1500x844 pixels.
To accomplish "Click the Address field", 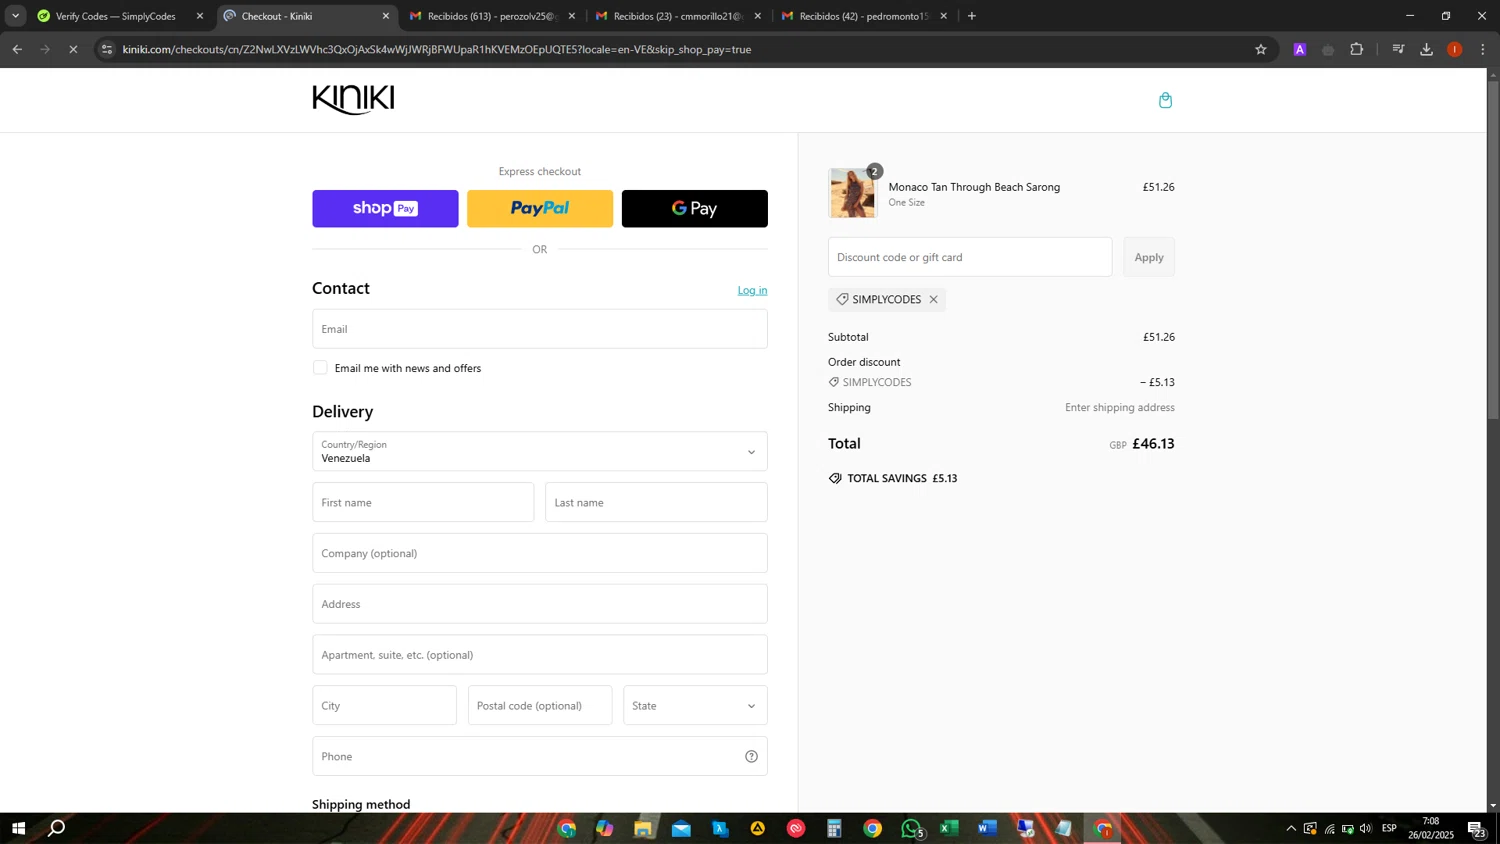I will 540,604.
